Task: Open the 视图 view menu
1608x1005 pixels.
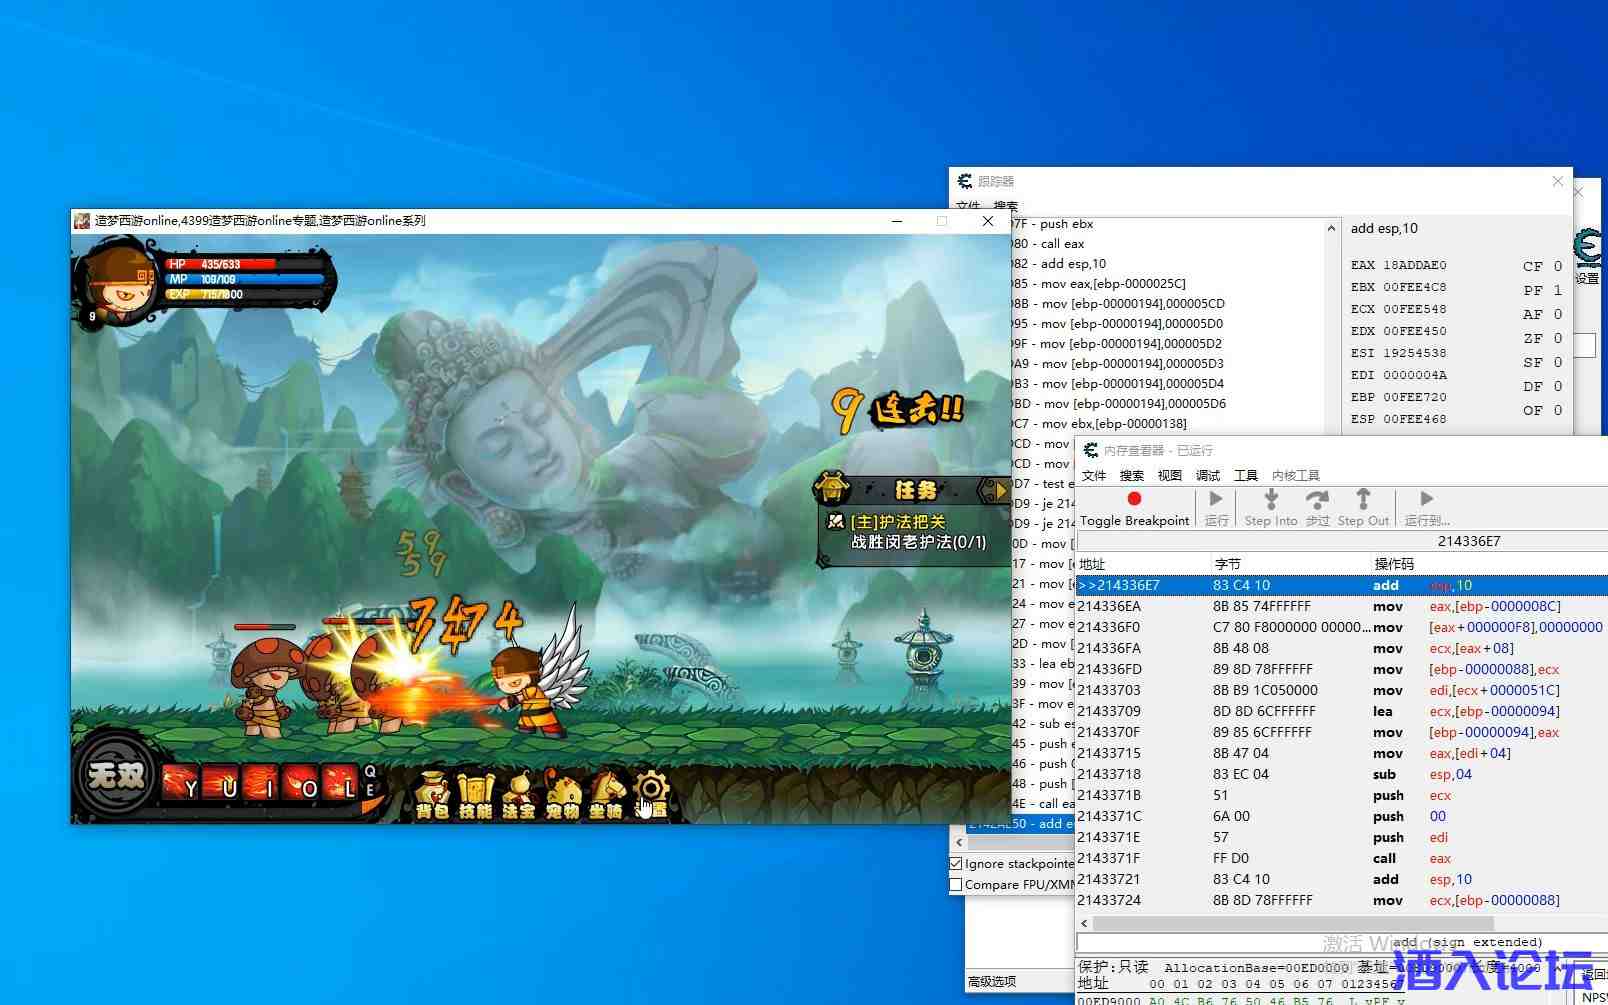Action: (1170, 476)
